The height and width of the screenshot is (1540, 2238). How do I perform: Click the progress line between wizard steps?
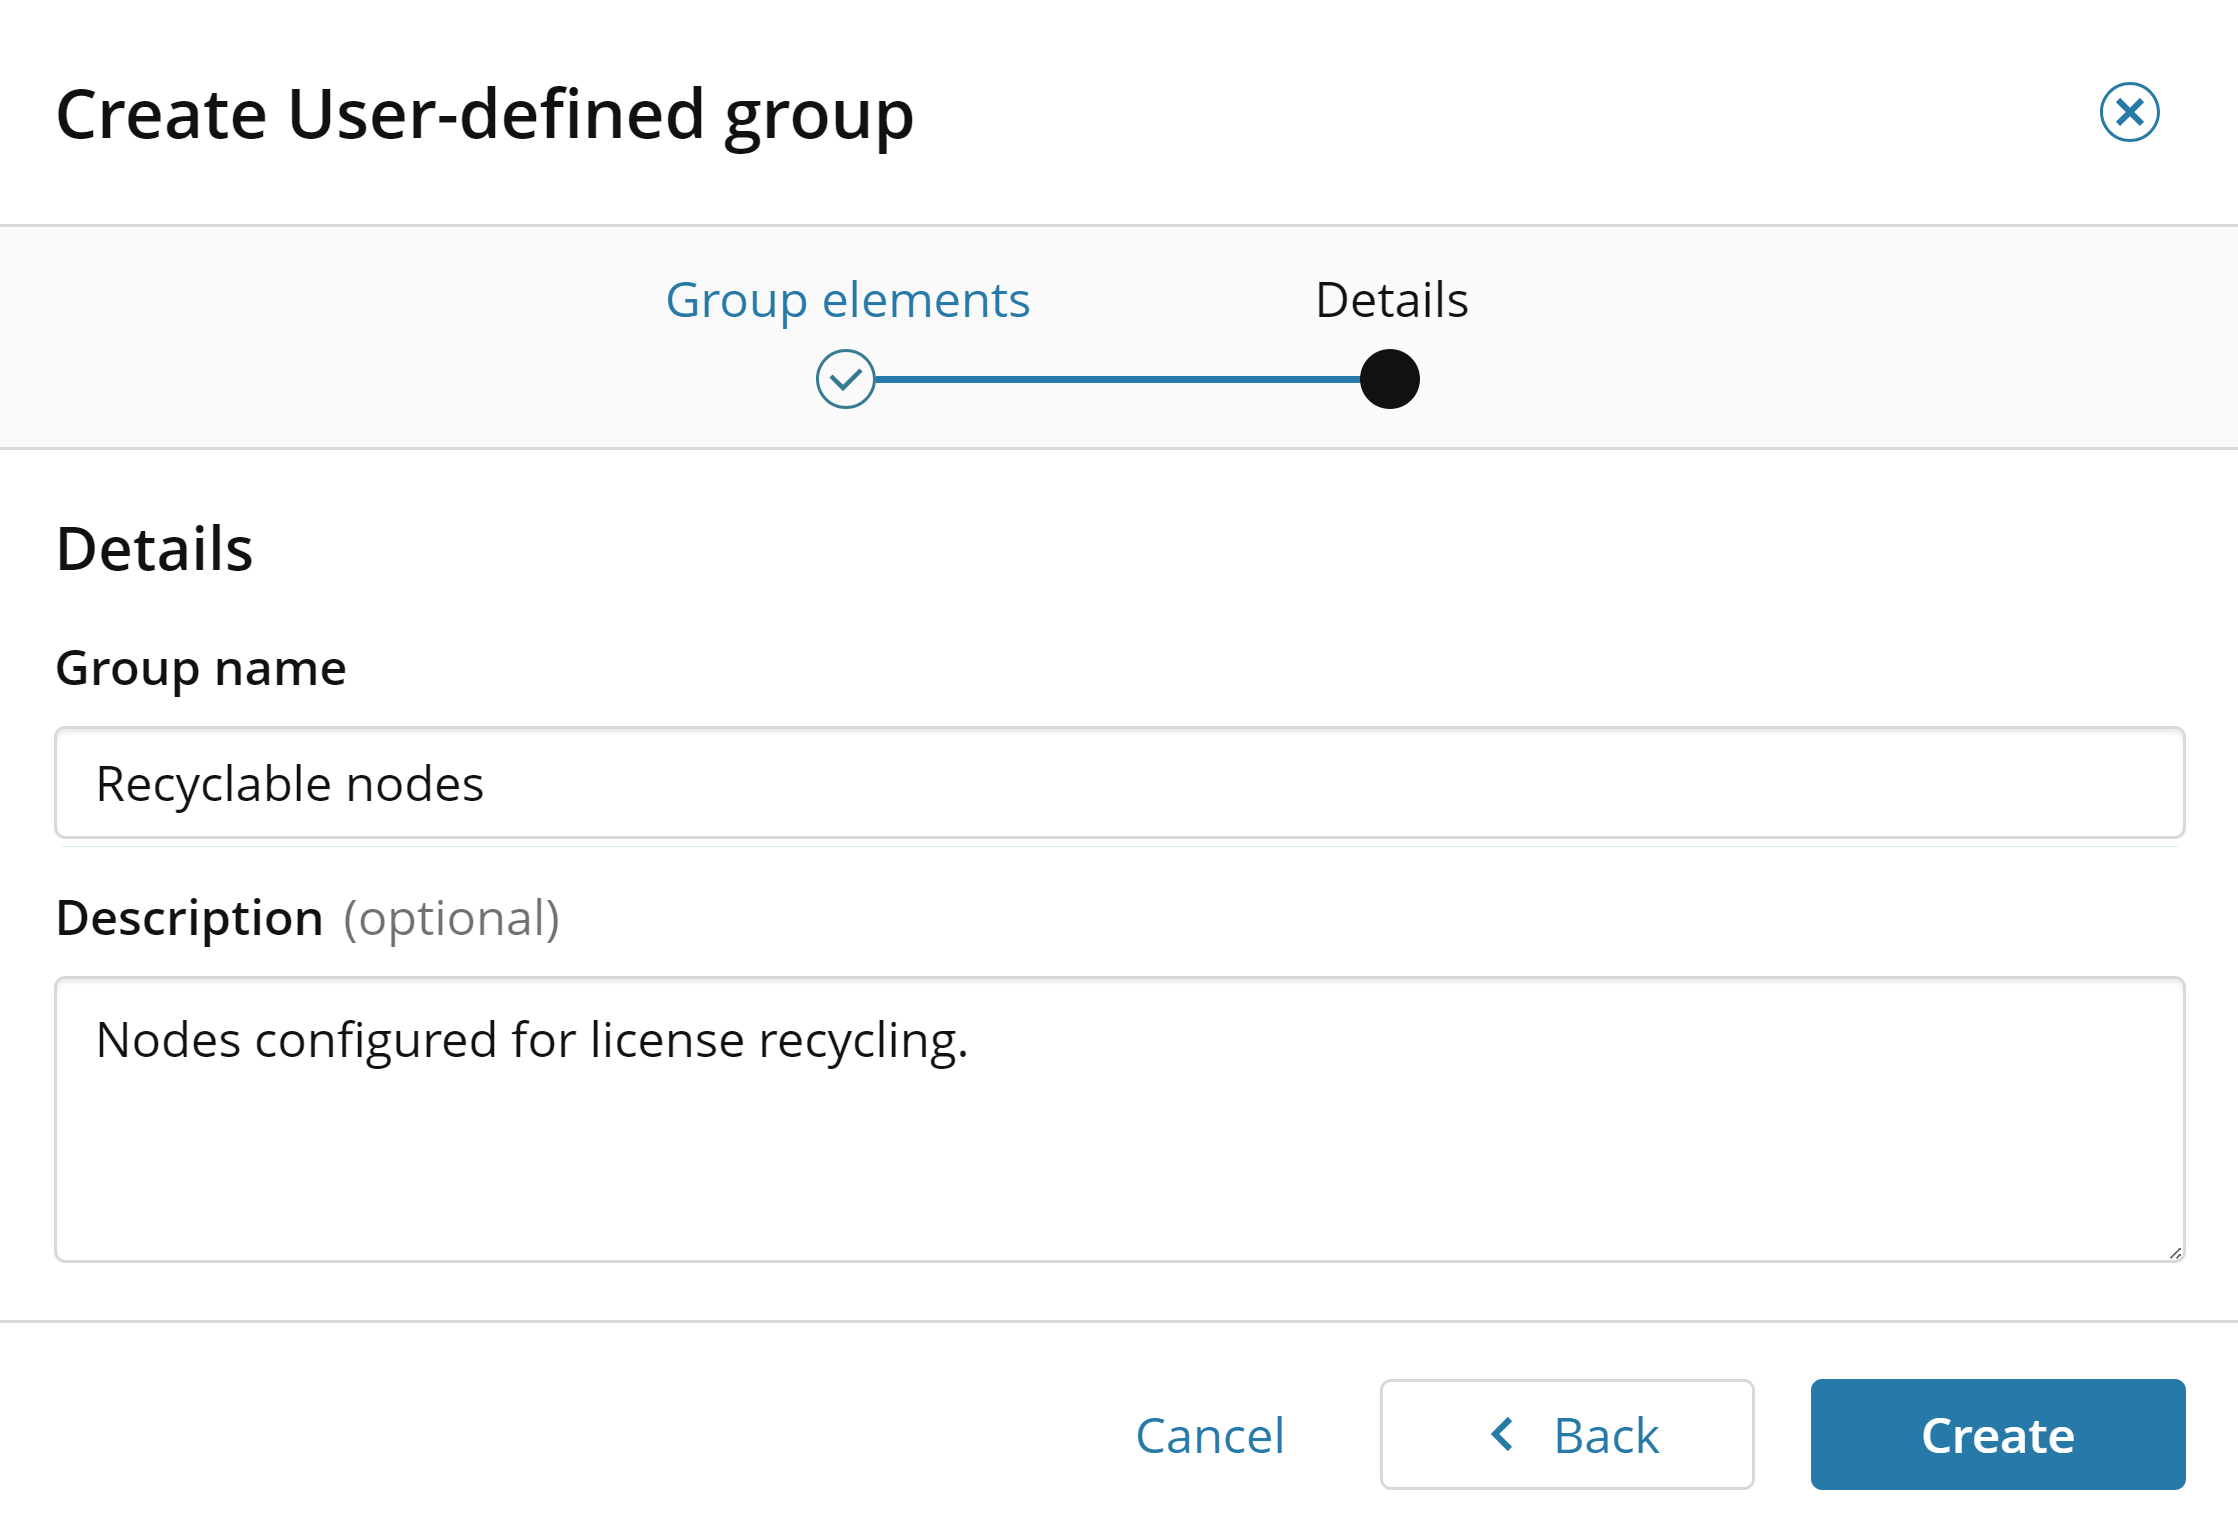(1117, 379)
